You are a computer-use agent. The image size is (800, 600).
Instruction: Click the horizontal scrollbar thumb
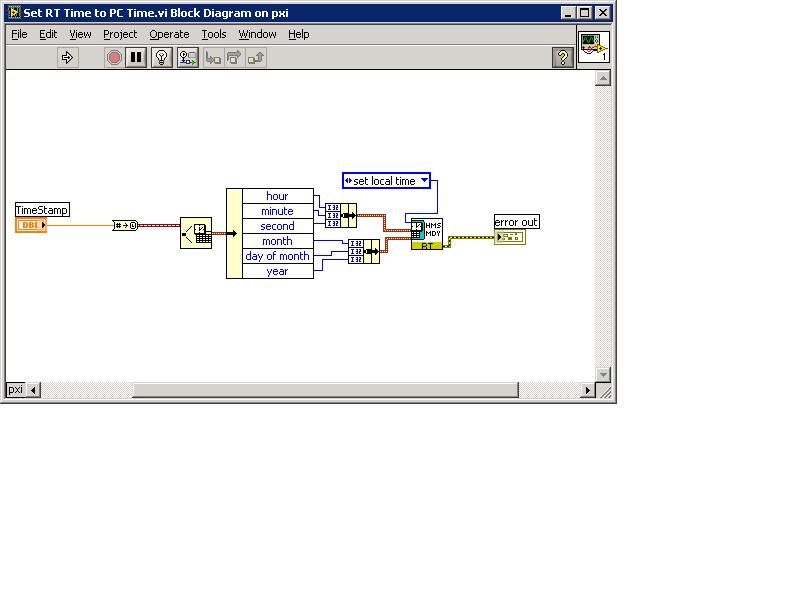[x=326, y=390]
